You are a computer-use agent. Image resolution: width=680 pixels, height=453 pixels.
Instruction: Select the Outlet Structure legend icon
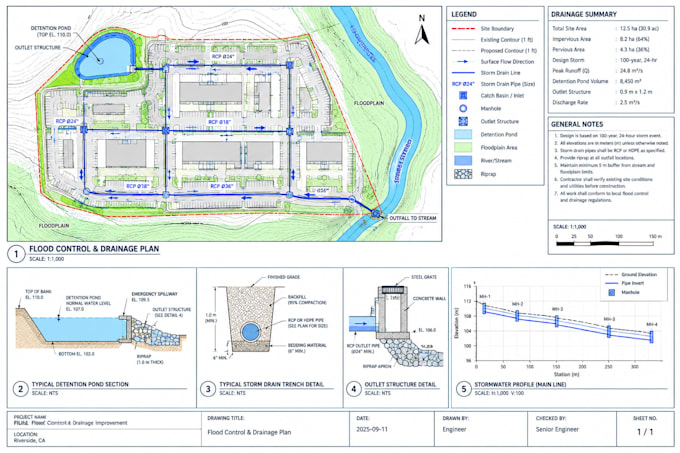click(x=463, y=121)
